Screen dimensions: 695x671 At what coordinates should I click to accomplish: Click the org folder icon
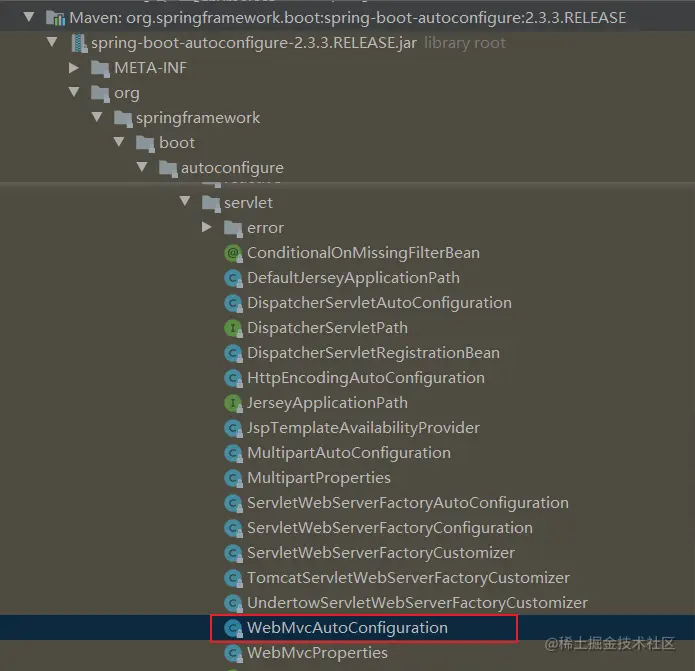point(100,94)
